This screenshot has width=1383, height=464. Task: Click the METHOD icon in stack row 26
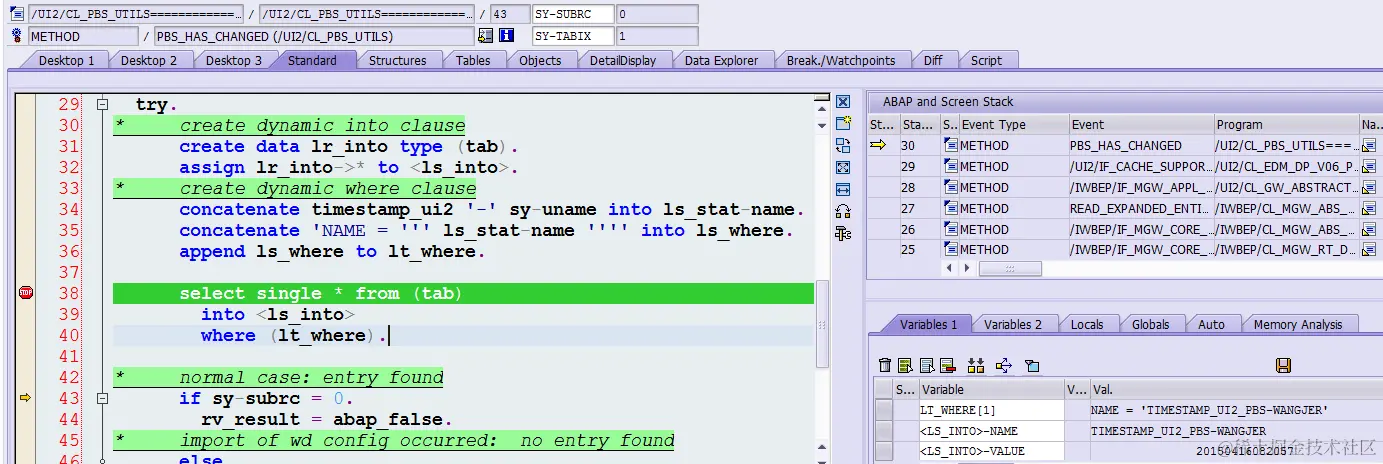[950, 230]
